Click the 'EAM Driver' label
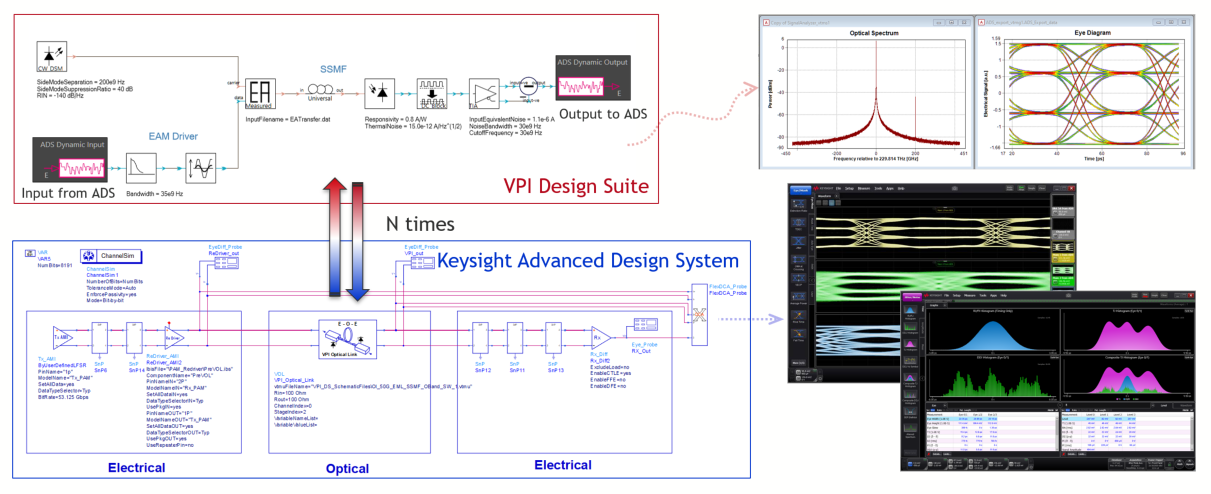This screenshot has width=1211, height=494. [x=171, y=137]
